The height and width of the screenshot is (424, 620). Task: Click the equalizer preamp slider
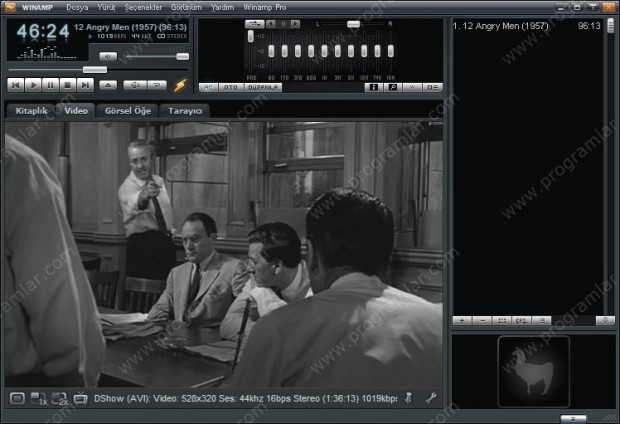pyautogui.click(x=250, y=36)
